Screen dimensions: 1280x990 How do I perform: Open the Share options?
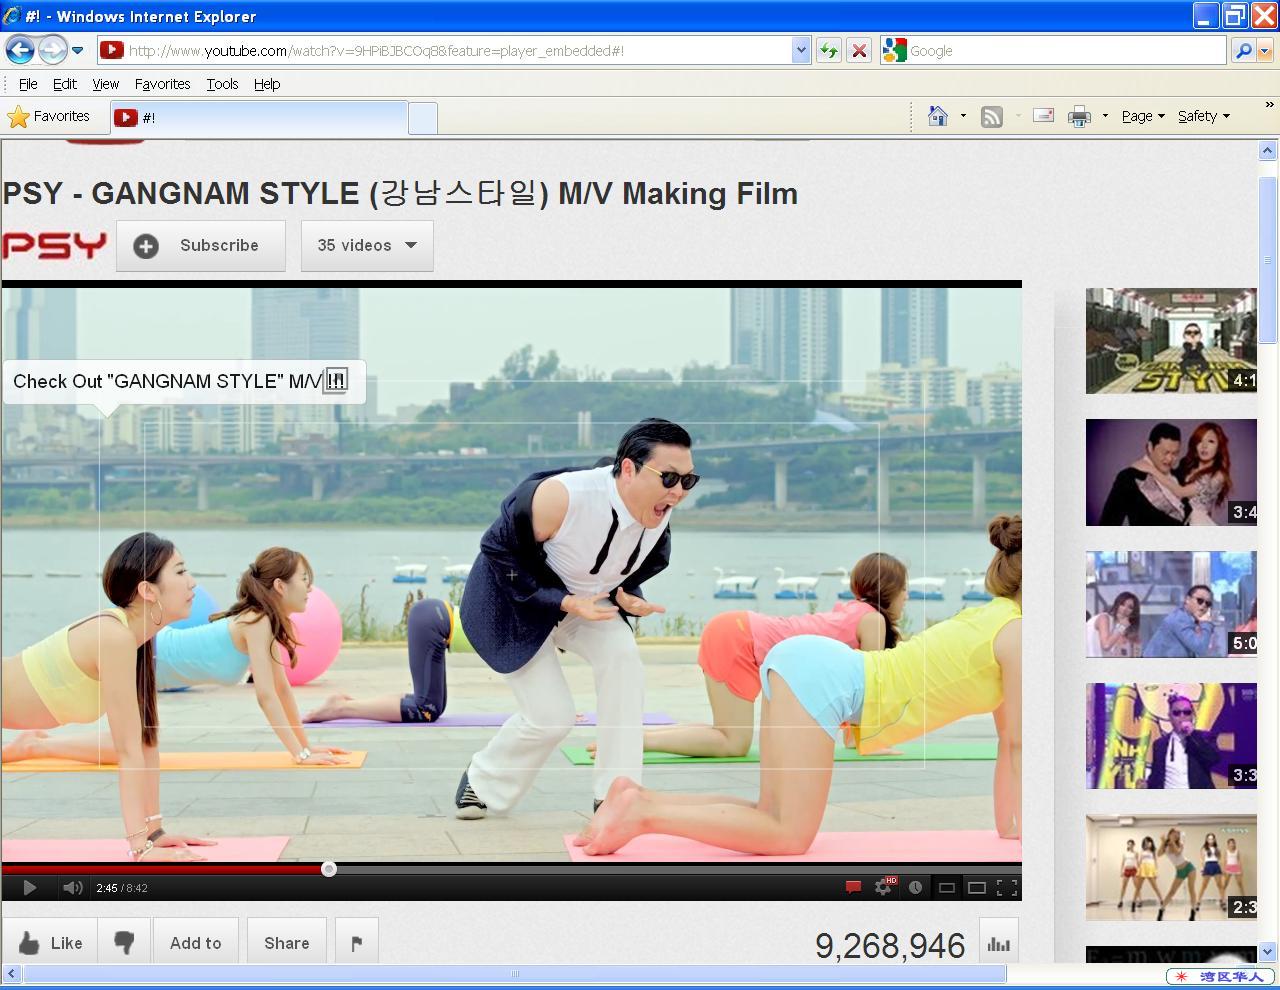click(286, 943)
